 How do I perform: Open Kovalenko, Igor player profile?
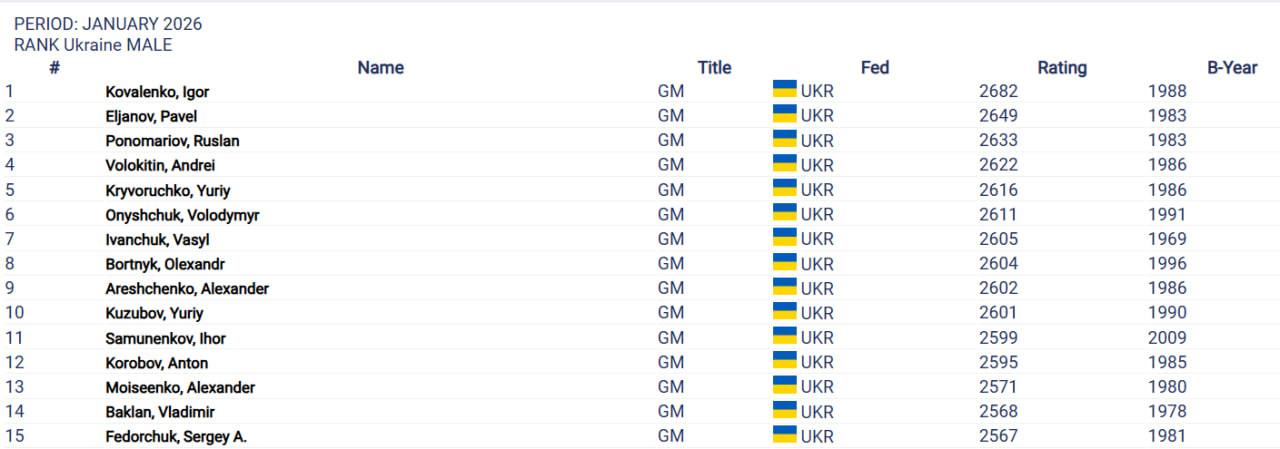coord(157,92)
